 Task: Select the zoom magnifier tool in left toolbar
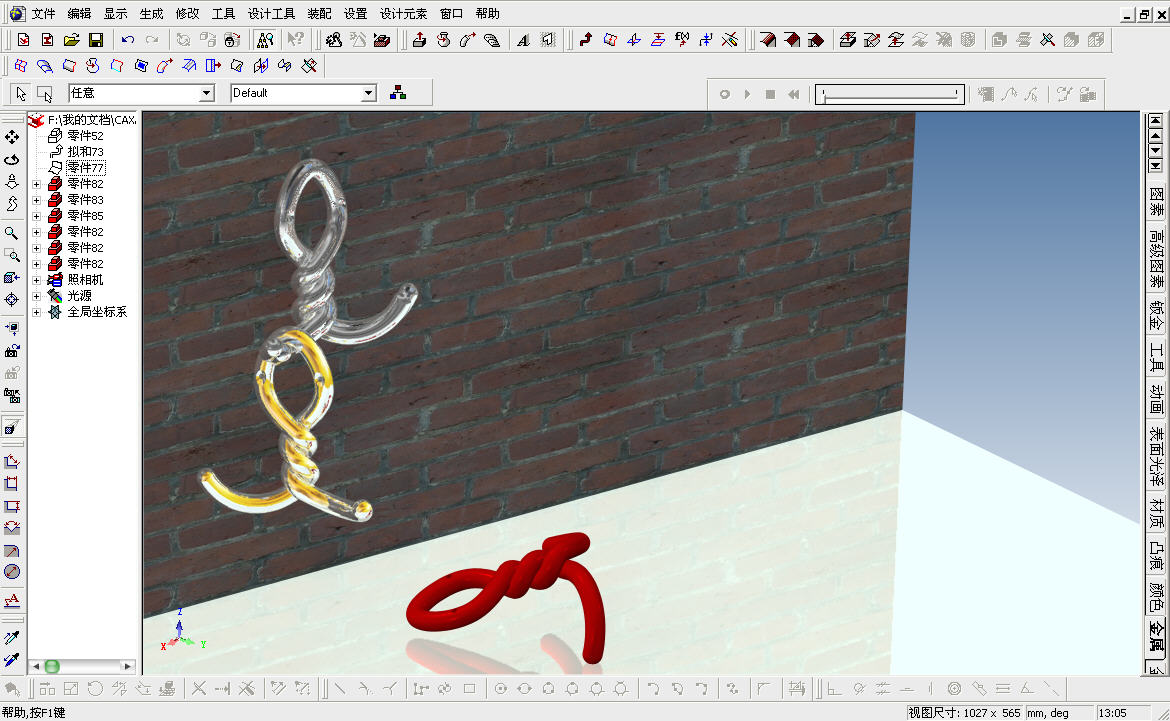12,234
